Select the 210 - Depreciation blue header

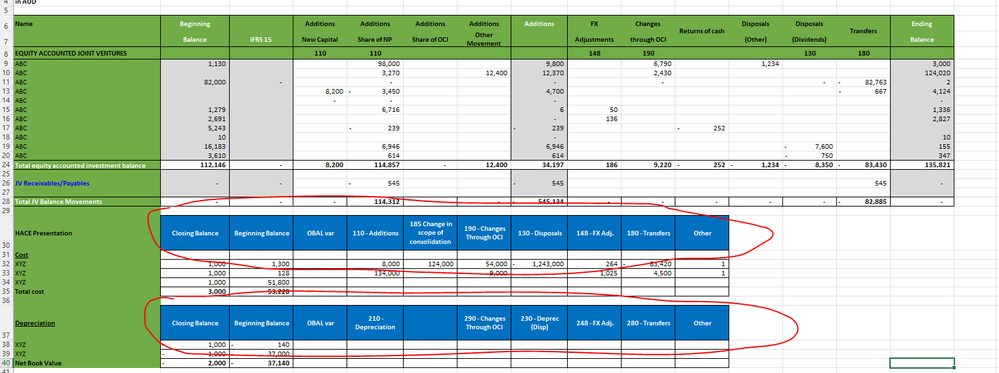[375, 323]
